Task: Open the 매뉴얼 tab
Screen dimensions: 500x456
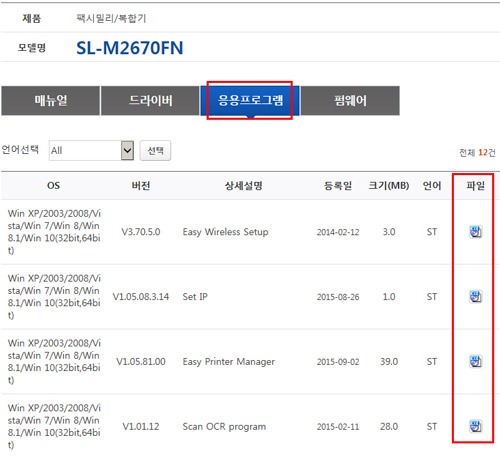Action: (51, 100)
